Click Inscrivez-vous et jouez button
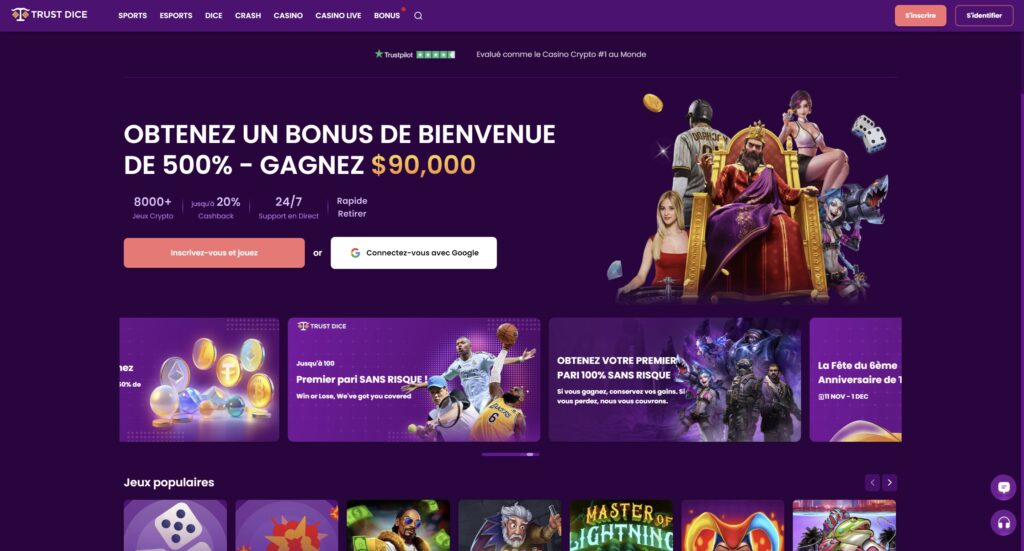 tap(214, 253)
